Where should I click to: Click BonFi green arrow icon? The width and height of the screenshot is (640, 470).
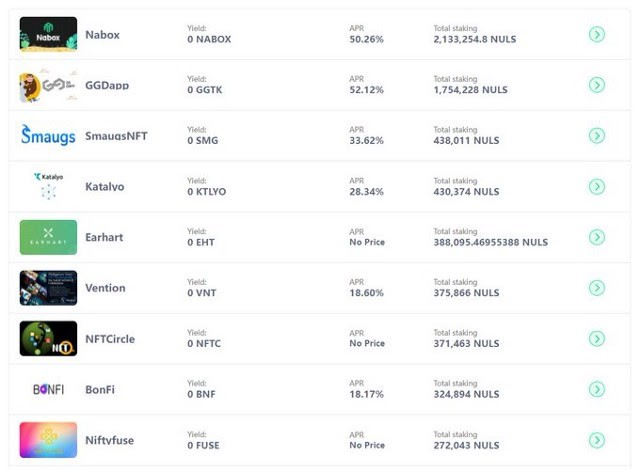tap(597, 389)
